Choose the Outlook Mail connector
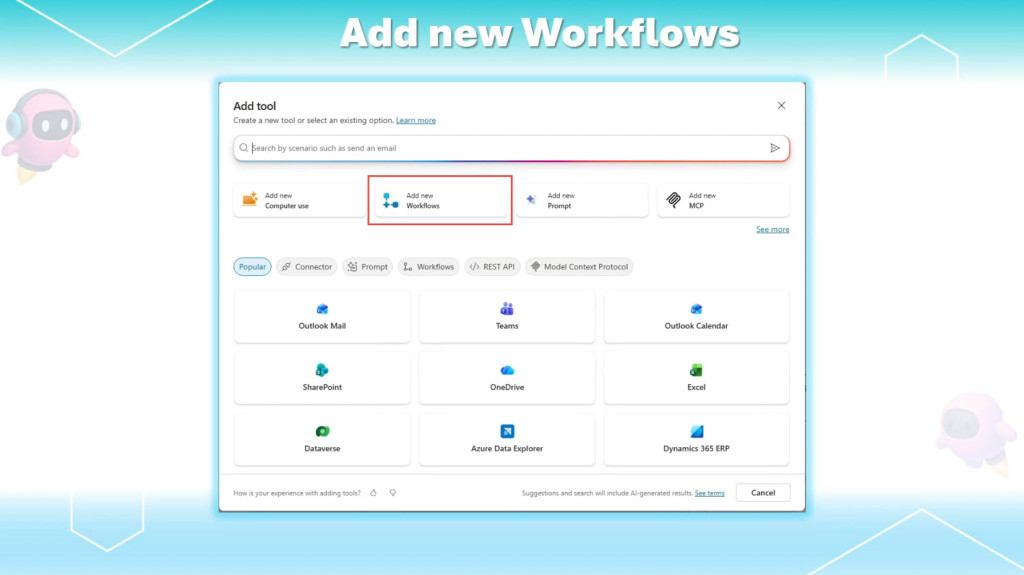Screen dimensions: 1024x575 pyautogui.click(x=322, y=317)
